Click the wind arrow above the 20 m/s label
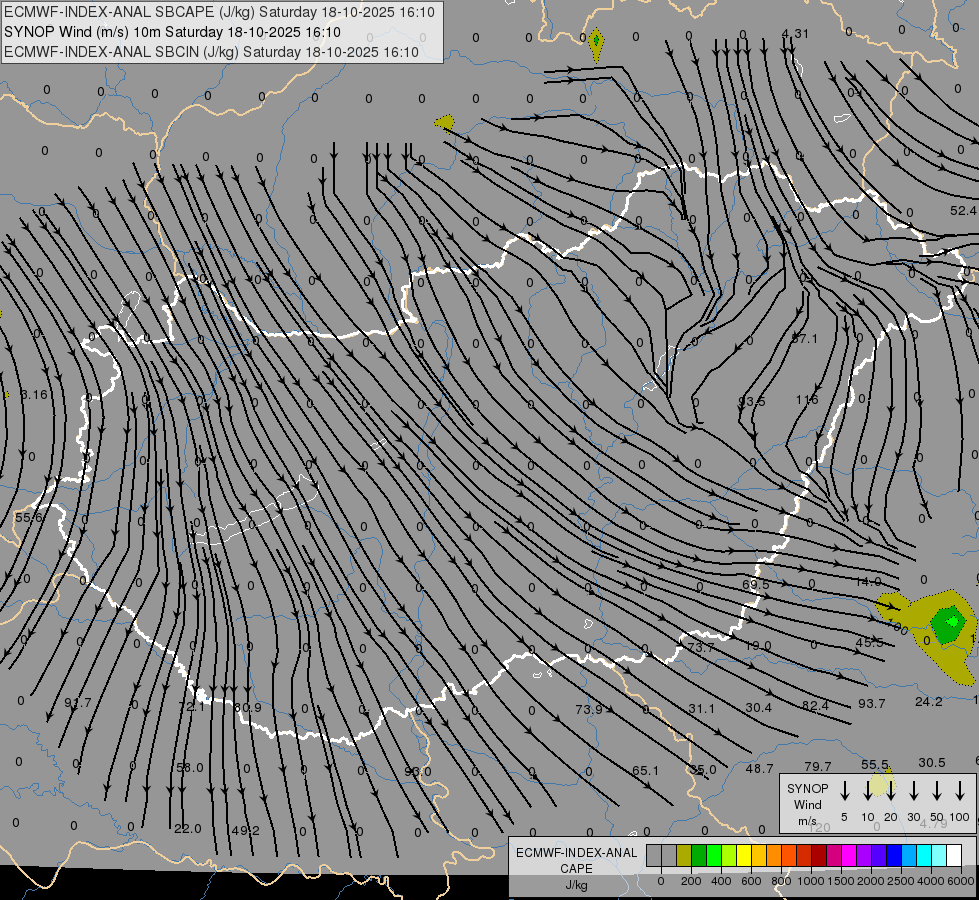 pyautogui.click(x=890, y=791)
